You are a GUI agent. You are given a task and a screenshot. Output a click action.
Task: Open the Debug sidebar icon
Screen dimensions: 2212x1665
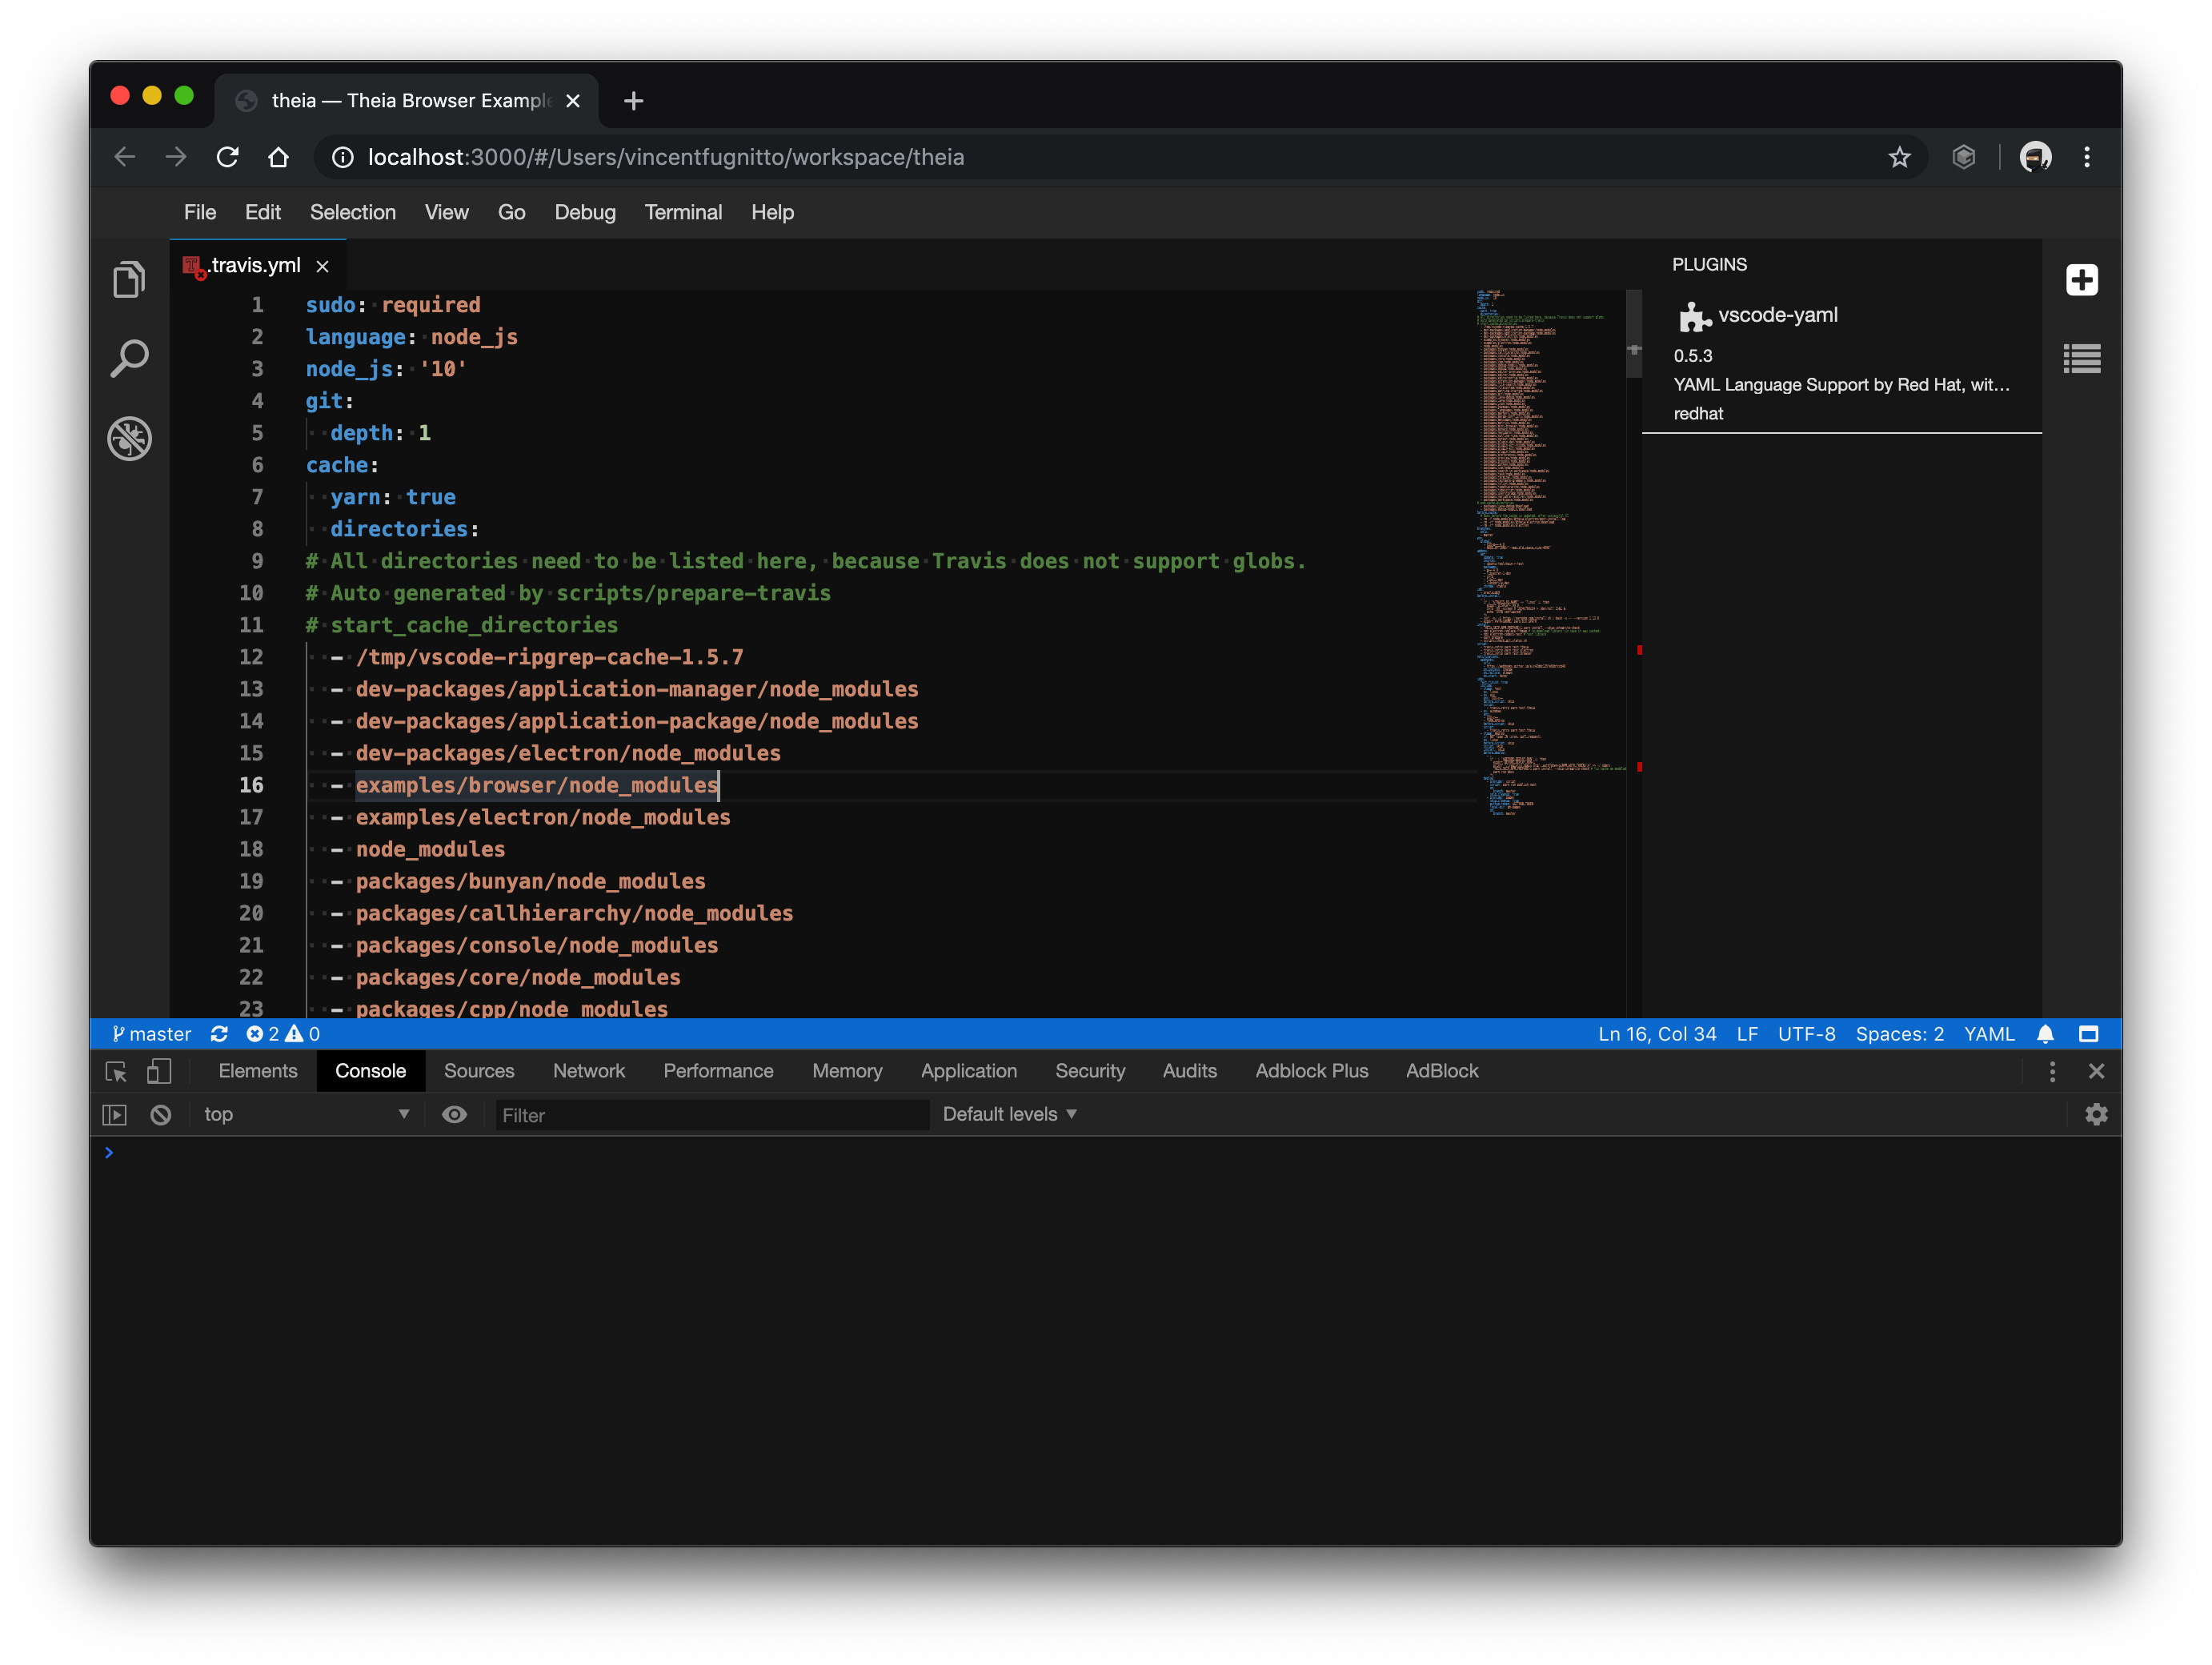[x=129, y=438]
